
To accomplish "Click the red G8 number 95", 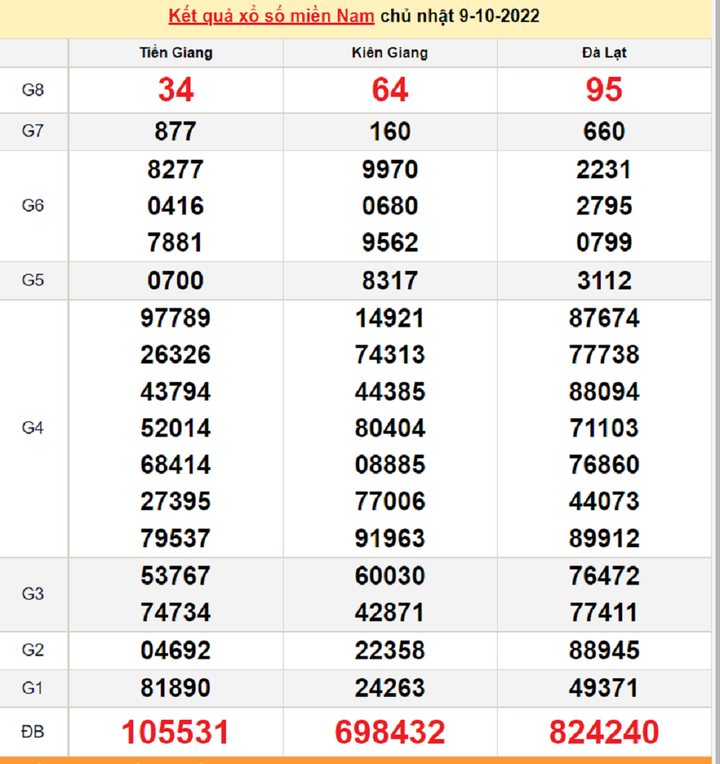I will pyautogui.click(x=604, y=90).
